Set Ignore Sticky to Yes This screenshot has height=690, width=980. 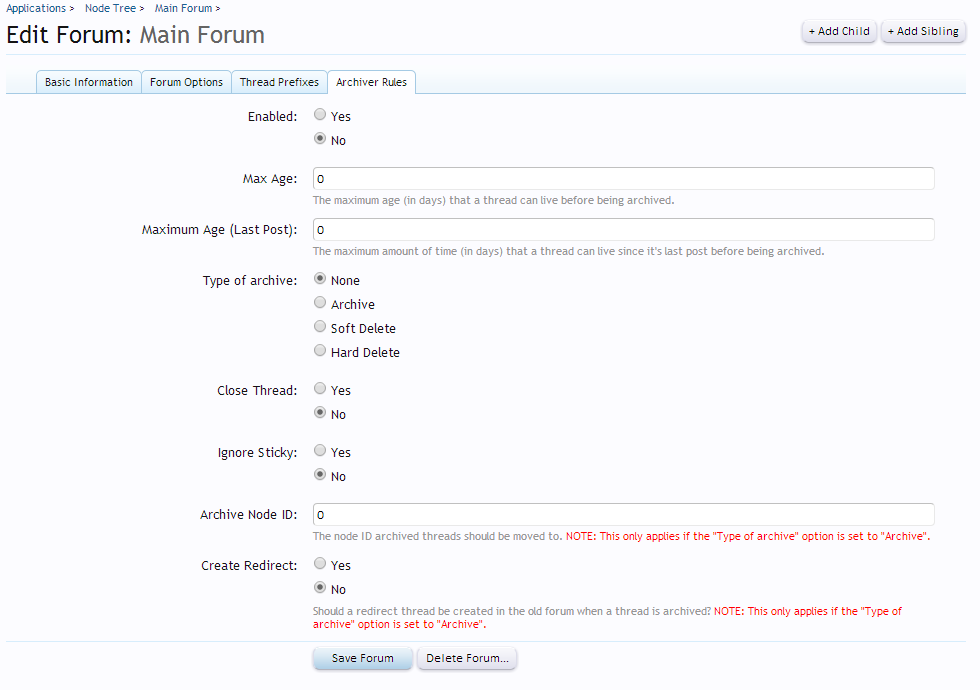(320, 452)
